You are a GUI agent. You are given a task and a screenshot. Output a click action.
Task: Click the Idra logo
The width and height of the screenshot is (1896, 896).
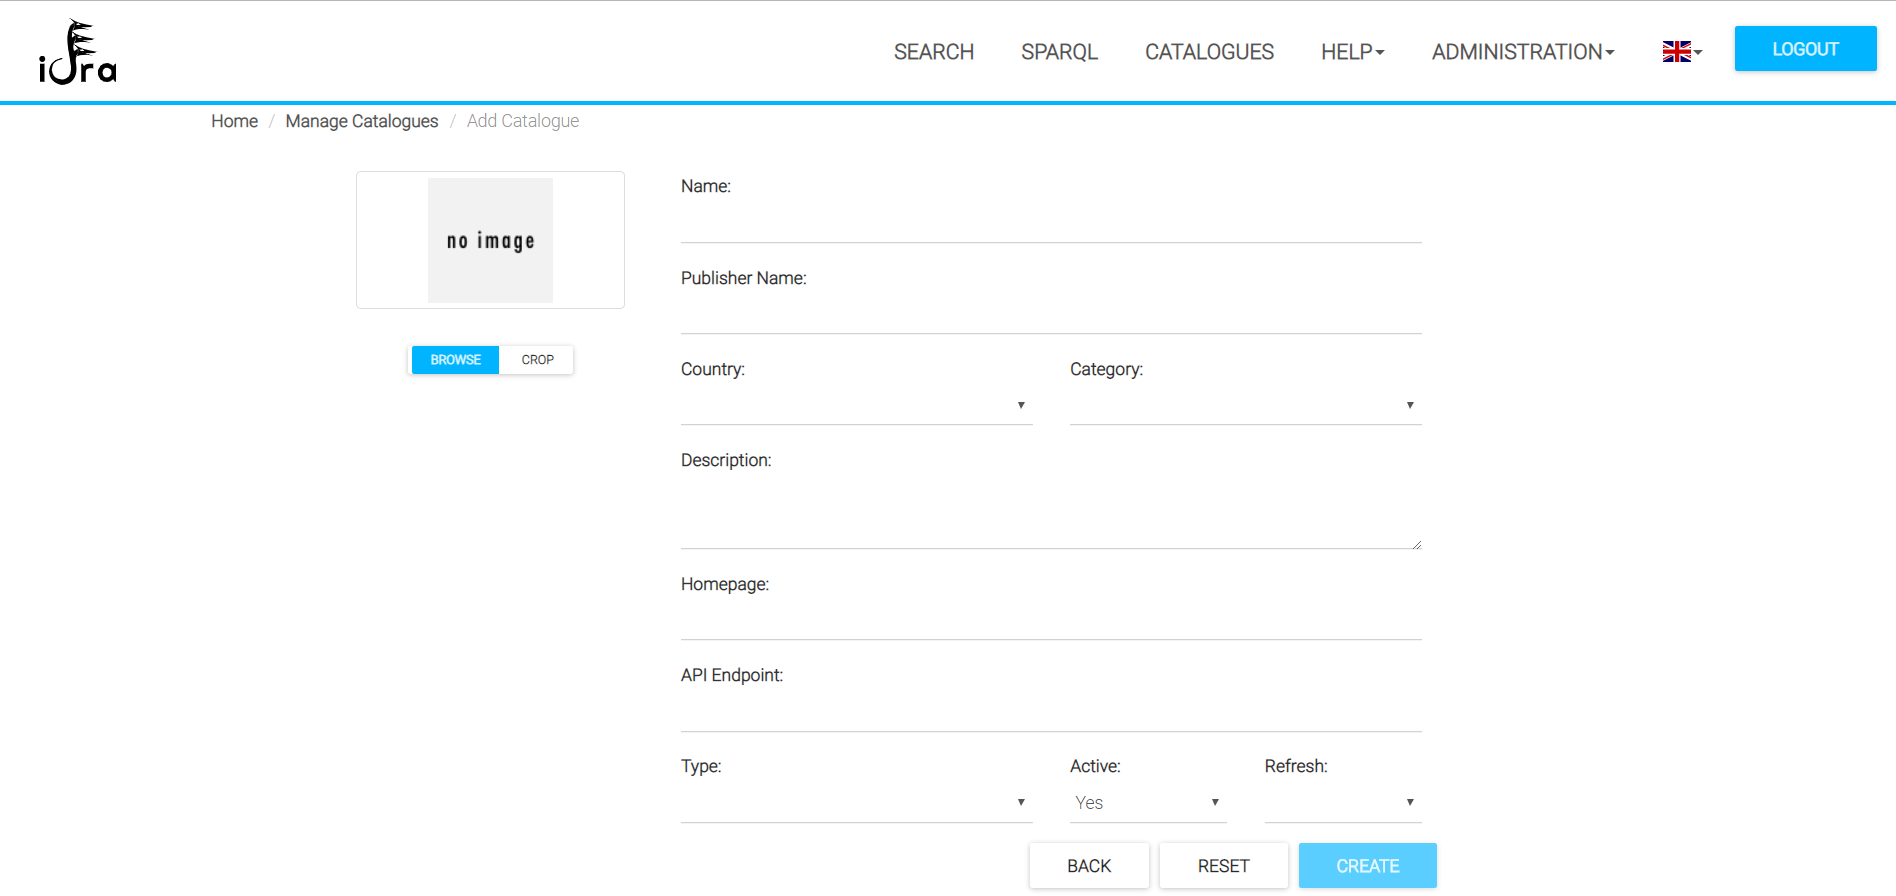78,52
